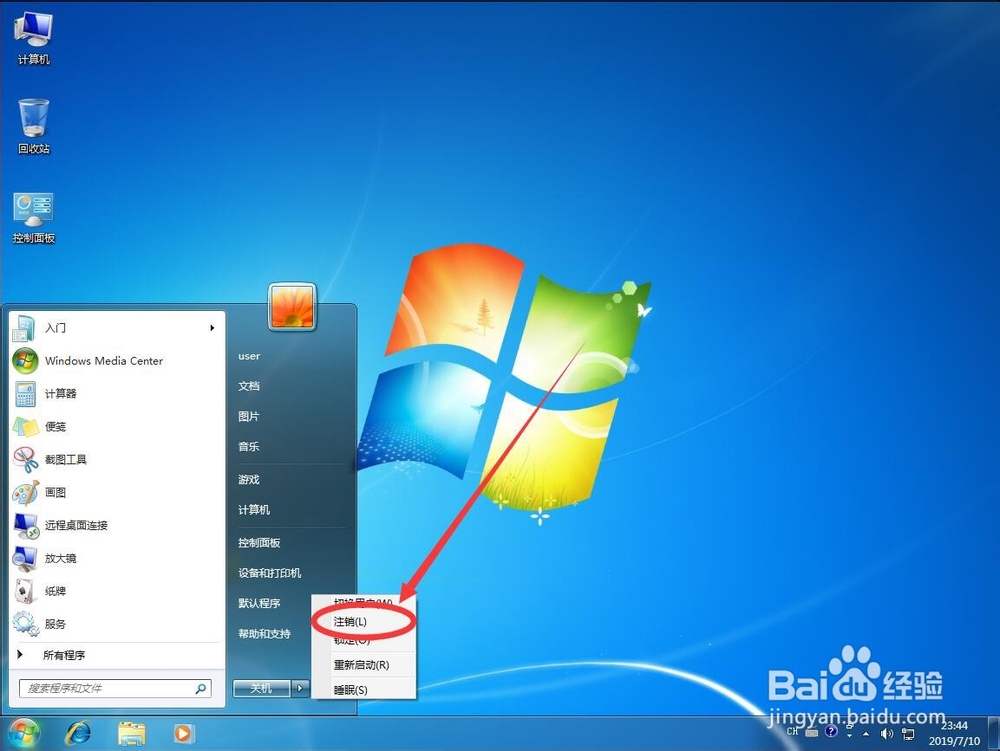Open Windows Explorer folder on taskbar
The width and height of the screenshot is (1000, 751).
pos(131,734)
